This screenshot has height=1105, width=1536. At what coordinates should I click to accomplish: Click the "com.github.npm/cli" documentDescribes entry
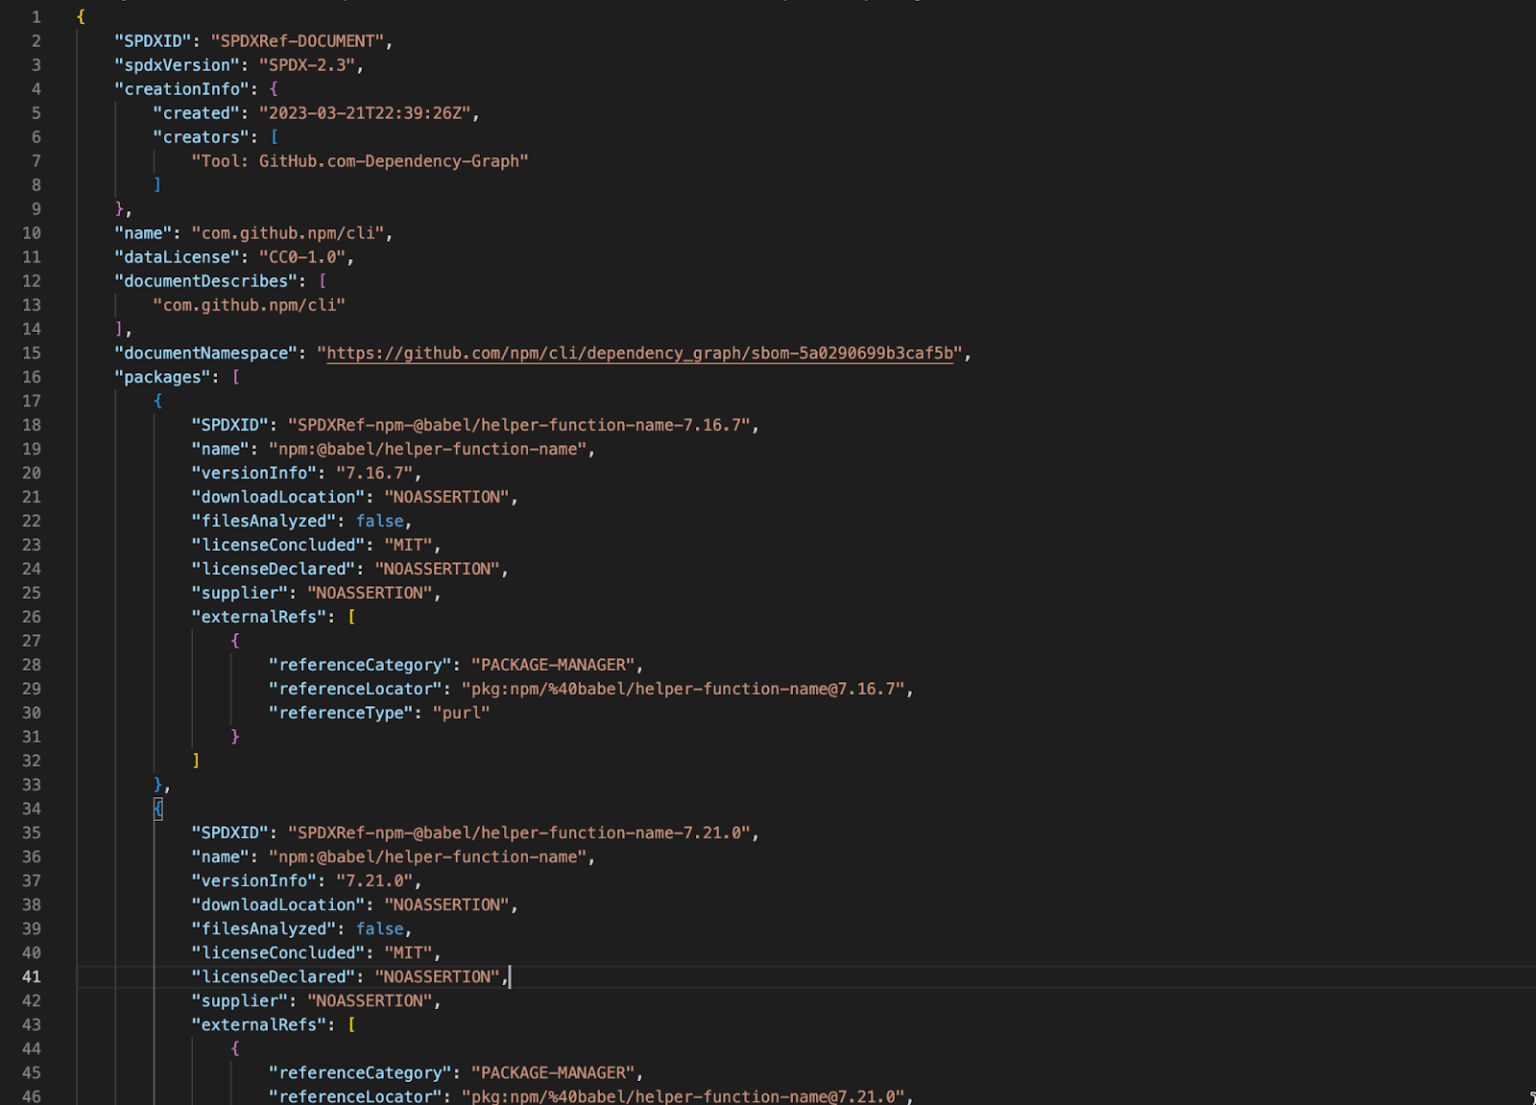pos(250,305)
